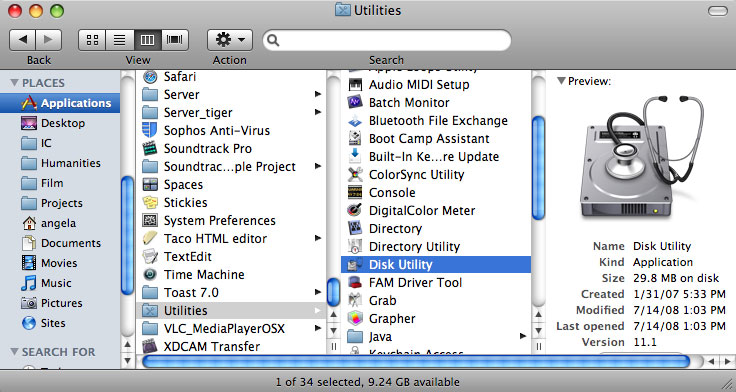736x392 pixels.
Task: Click the applications column scrollbar thumb
Action: tap(333, 292)
